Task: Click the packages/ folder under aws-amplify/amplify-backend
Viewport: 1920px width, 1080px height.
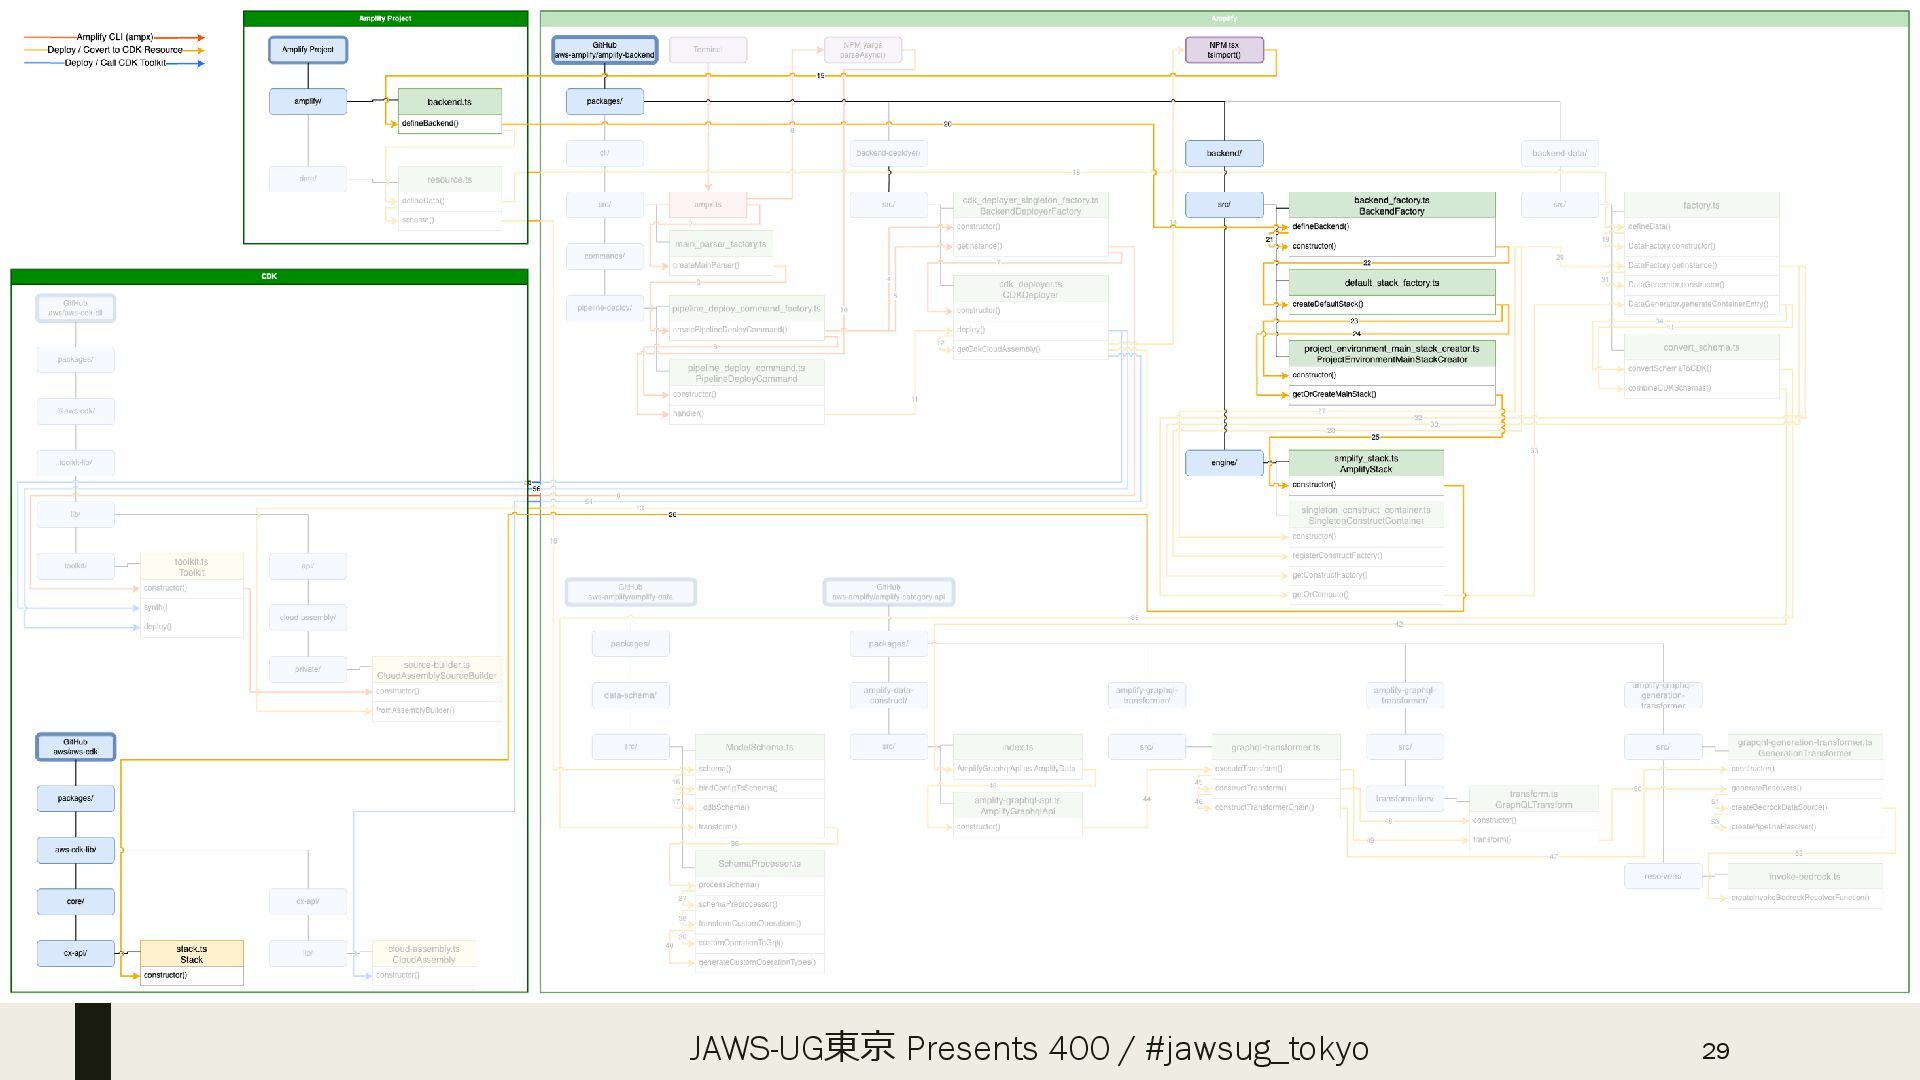Action: [x=604, y=101]
